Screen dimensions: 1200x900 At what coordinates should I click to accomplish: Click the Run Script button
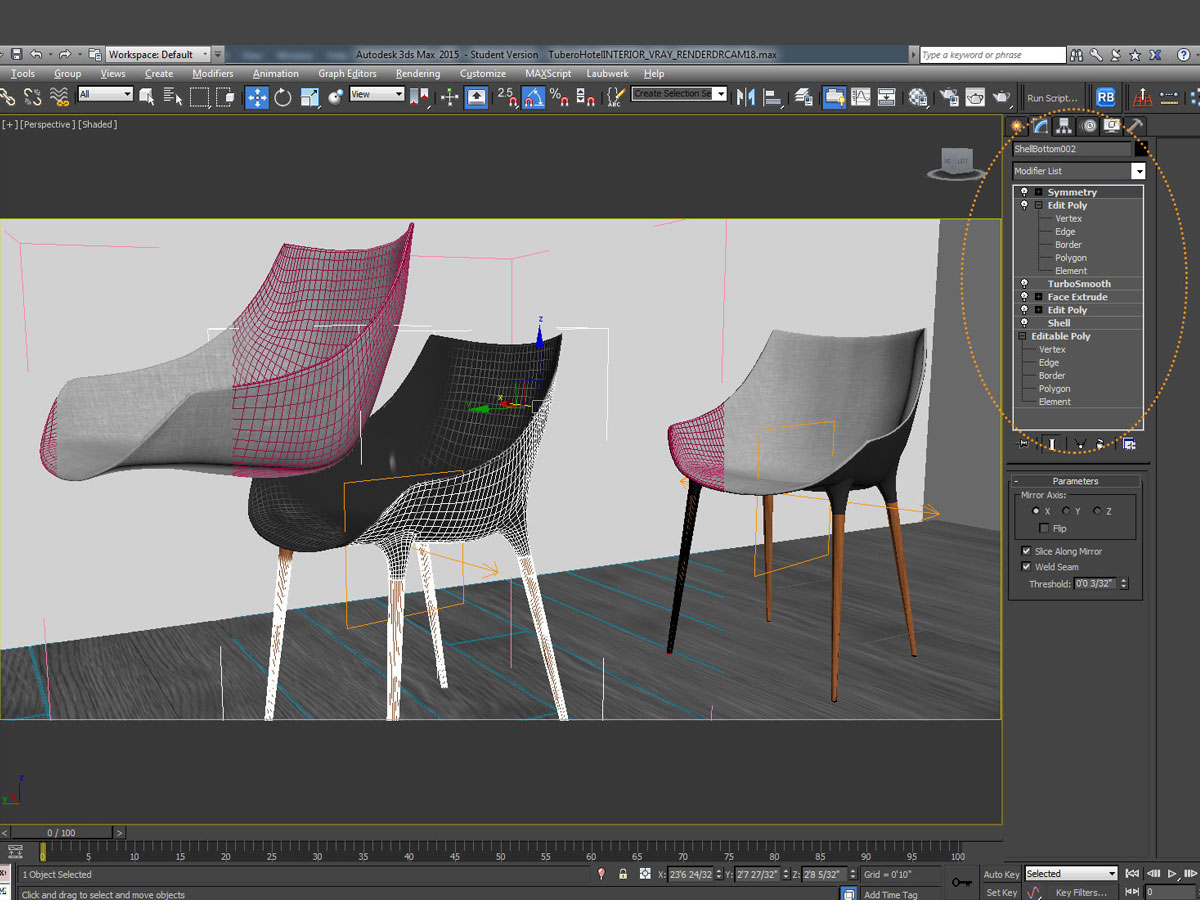point(1052,98)
